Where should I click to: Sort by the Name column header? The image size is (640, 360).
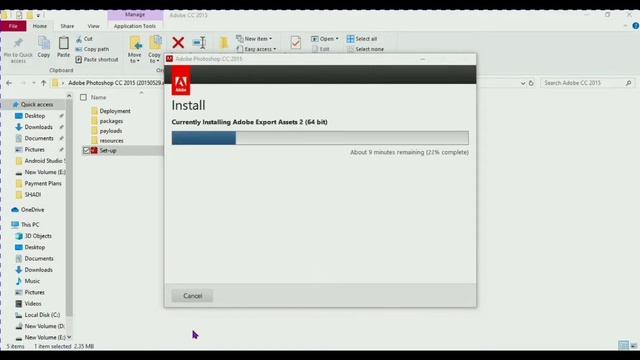click(98, 98)
